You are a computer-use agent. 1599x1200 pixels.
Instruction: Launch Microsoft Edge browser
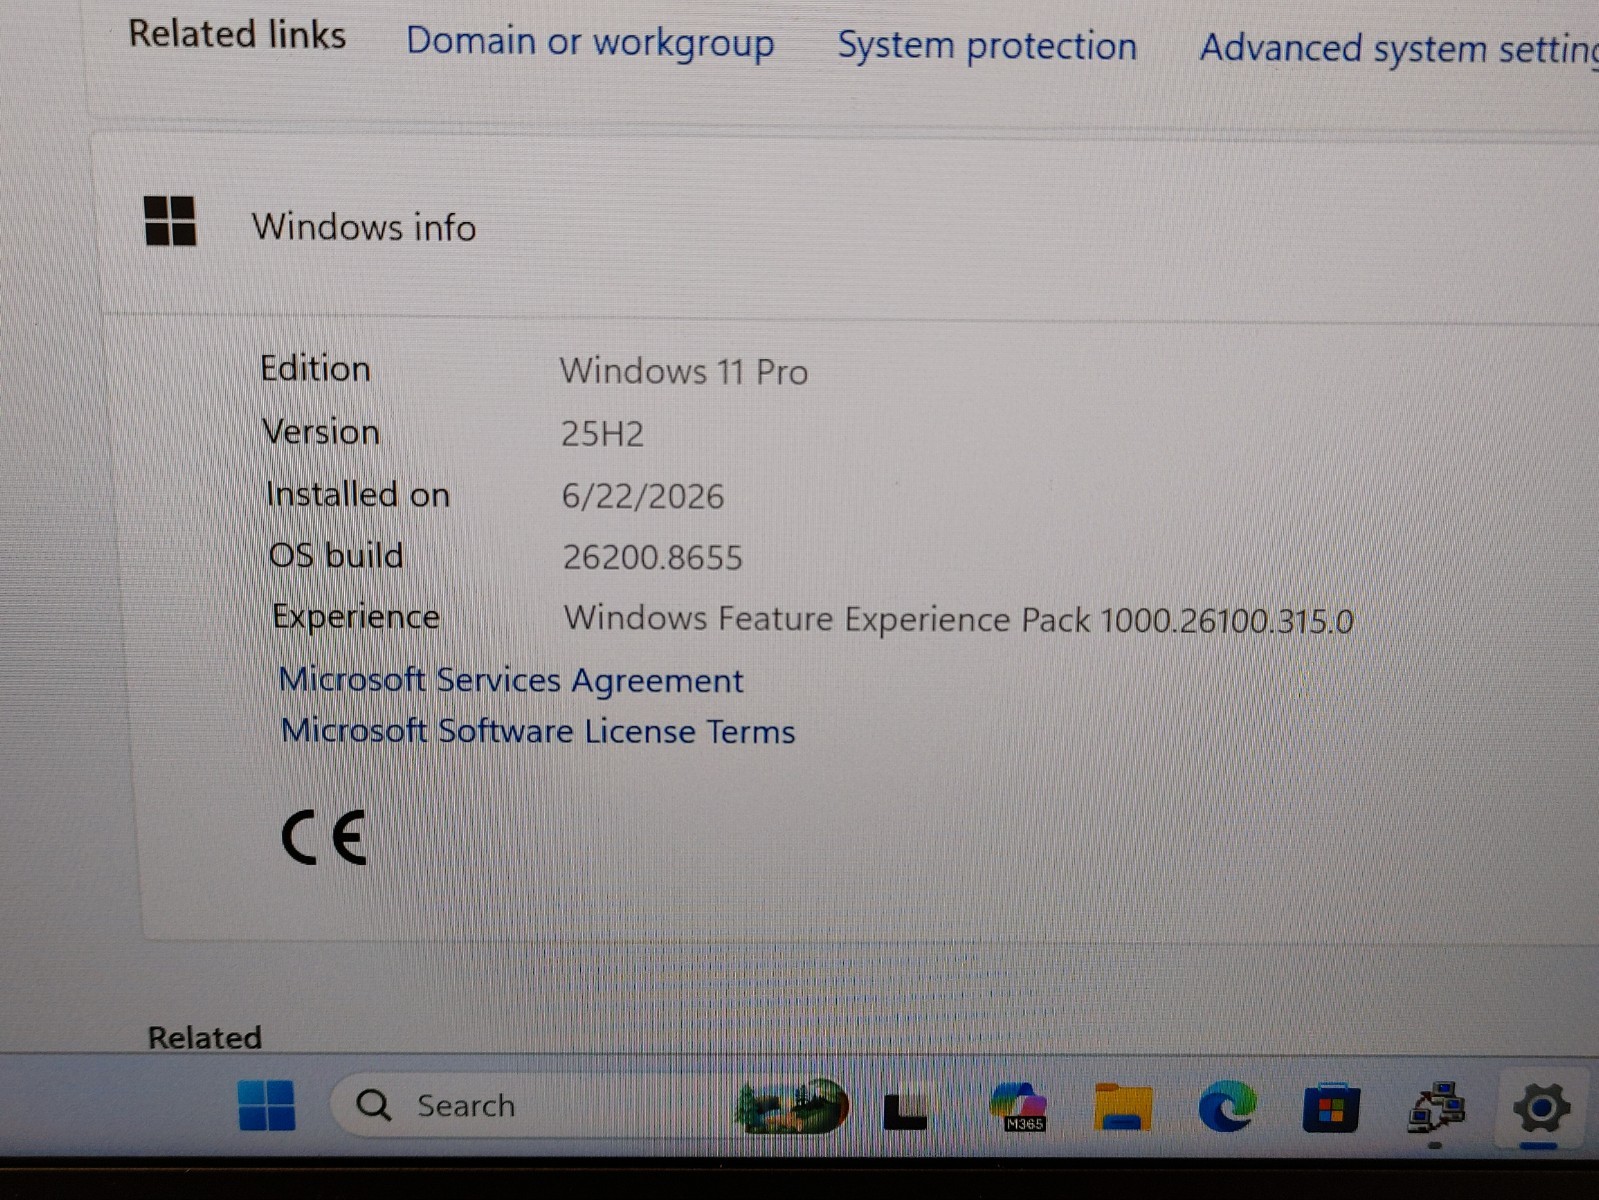coord(1227,1106)
